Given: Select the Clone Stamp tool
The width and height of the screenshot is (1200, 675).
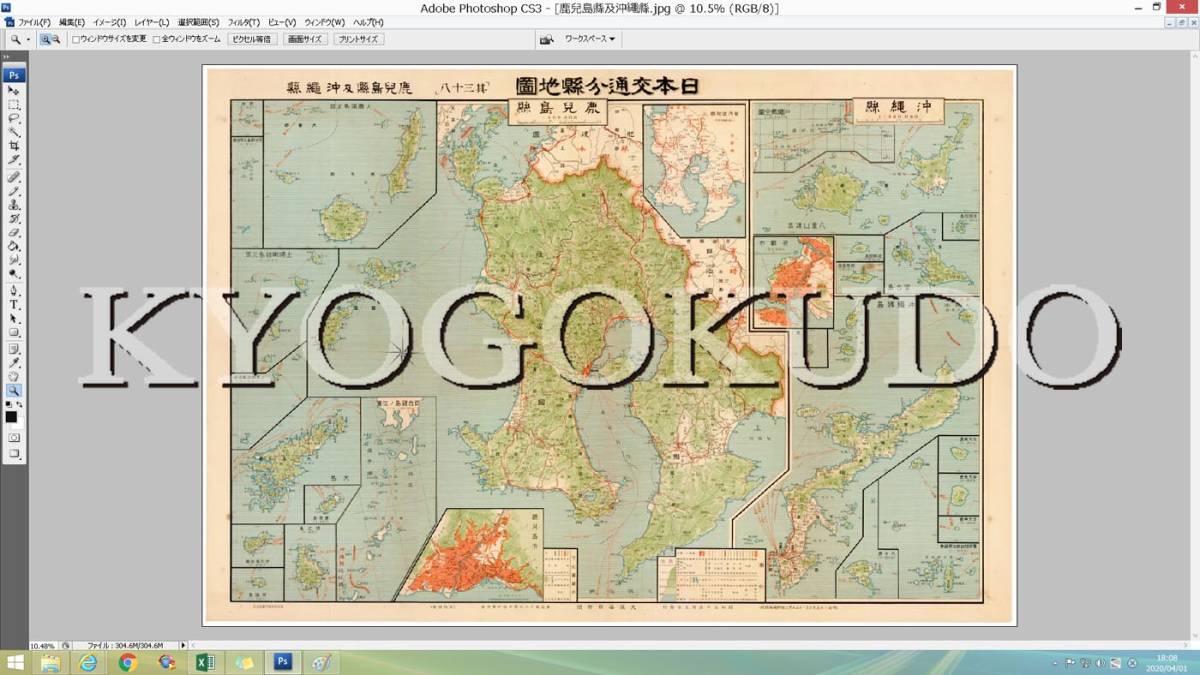Looking at the screenshot, I should [x=14, y=204].
